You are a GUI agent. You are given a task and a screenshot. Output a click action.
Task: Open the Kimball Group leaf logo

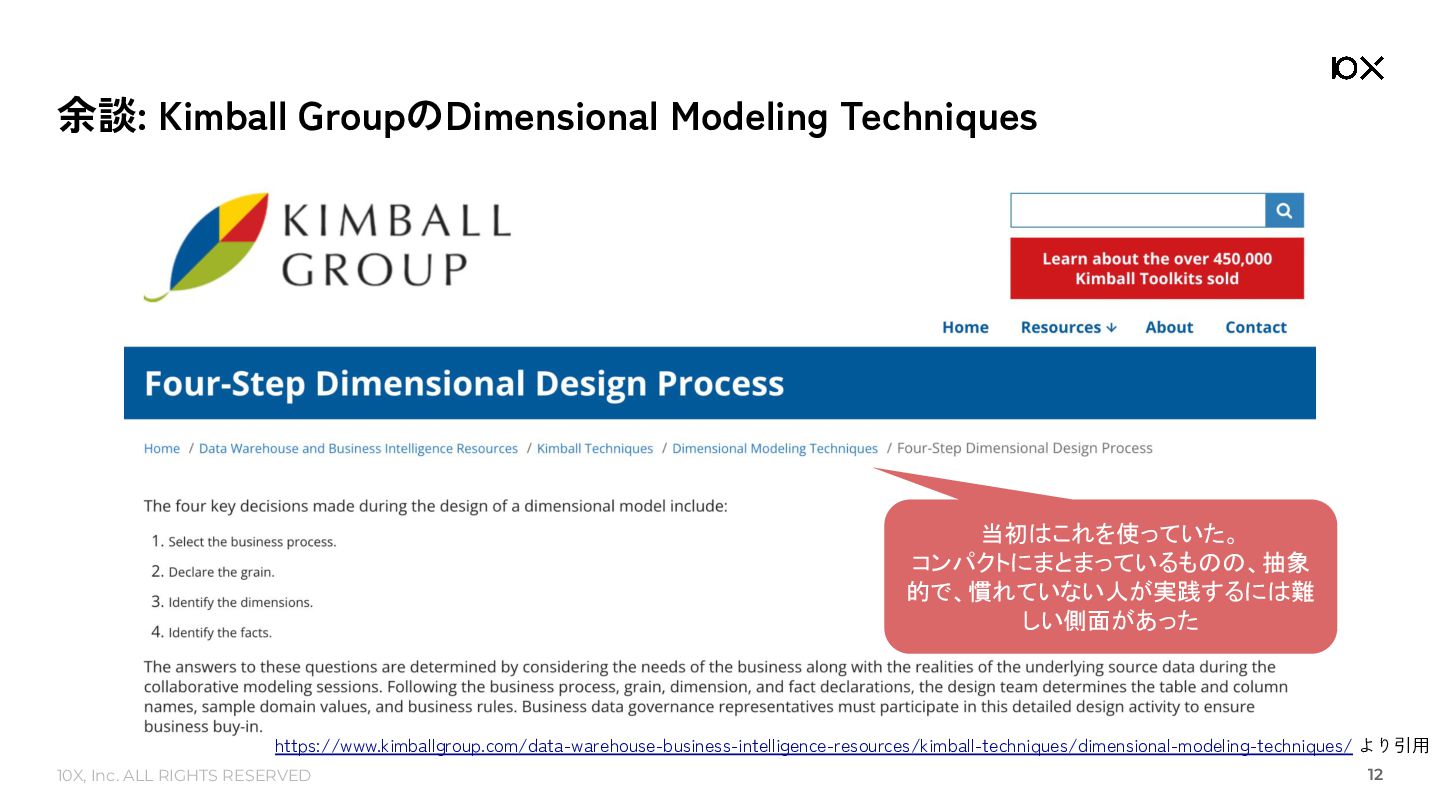pyautogui.click(x=326, y=247)
